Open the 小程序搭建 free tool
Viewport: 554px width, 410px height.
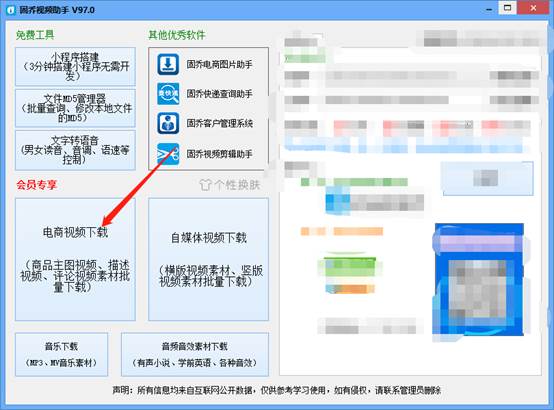coord(75,66)
